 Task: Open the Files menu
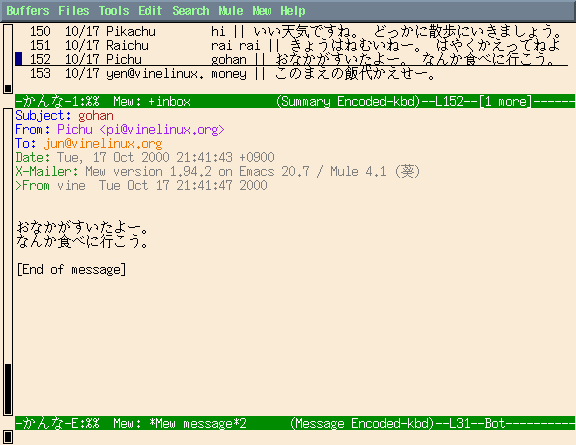[x=73, y=11]
